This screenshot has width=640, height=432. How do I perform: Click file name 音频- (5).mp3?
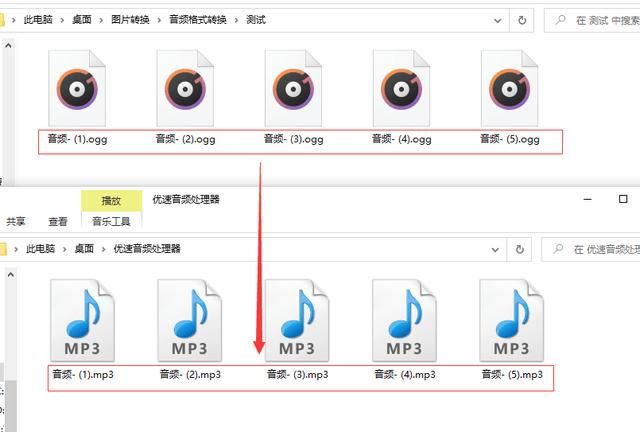coord(513,374)
